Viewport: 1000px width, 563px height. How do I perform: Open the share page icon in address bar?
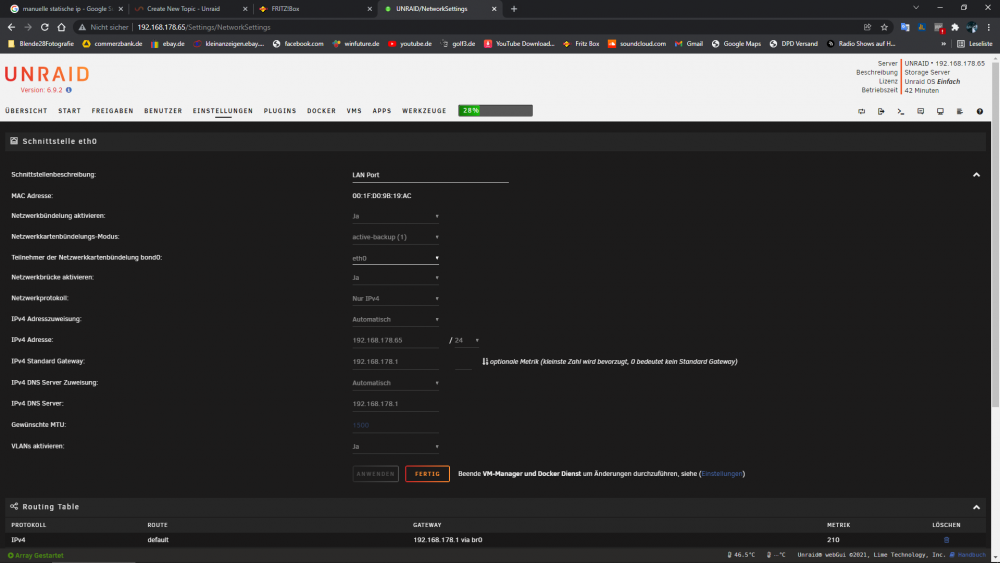tap(867, 27)
